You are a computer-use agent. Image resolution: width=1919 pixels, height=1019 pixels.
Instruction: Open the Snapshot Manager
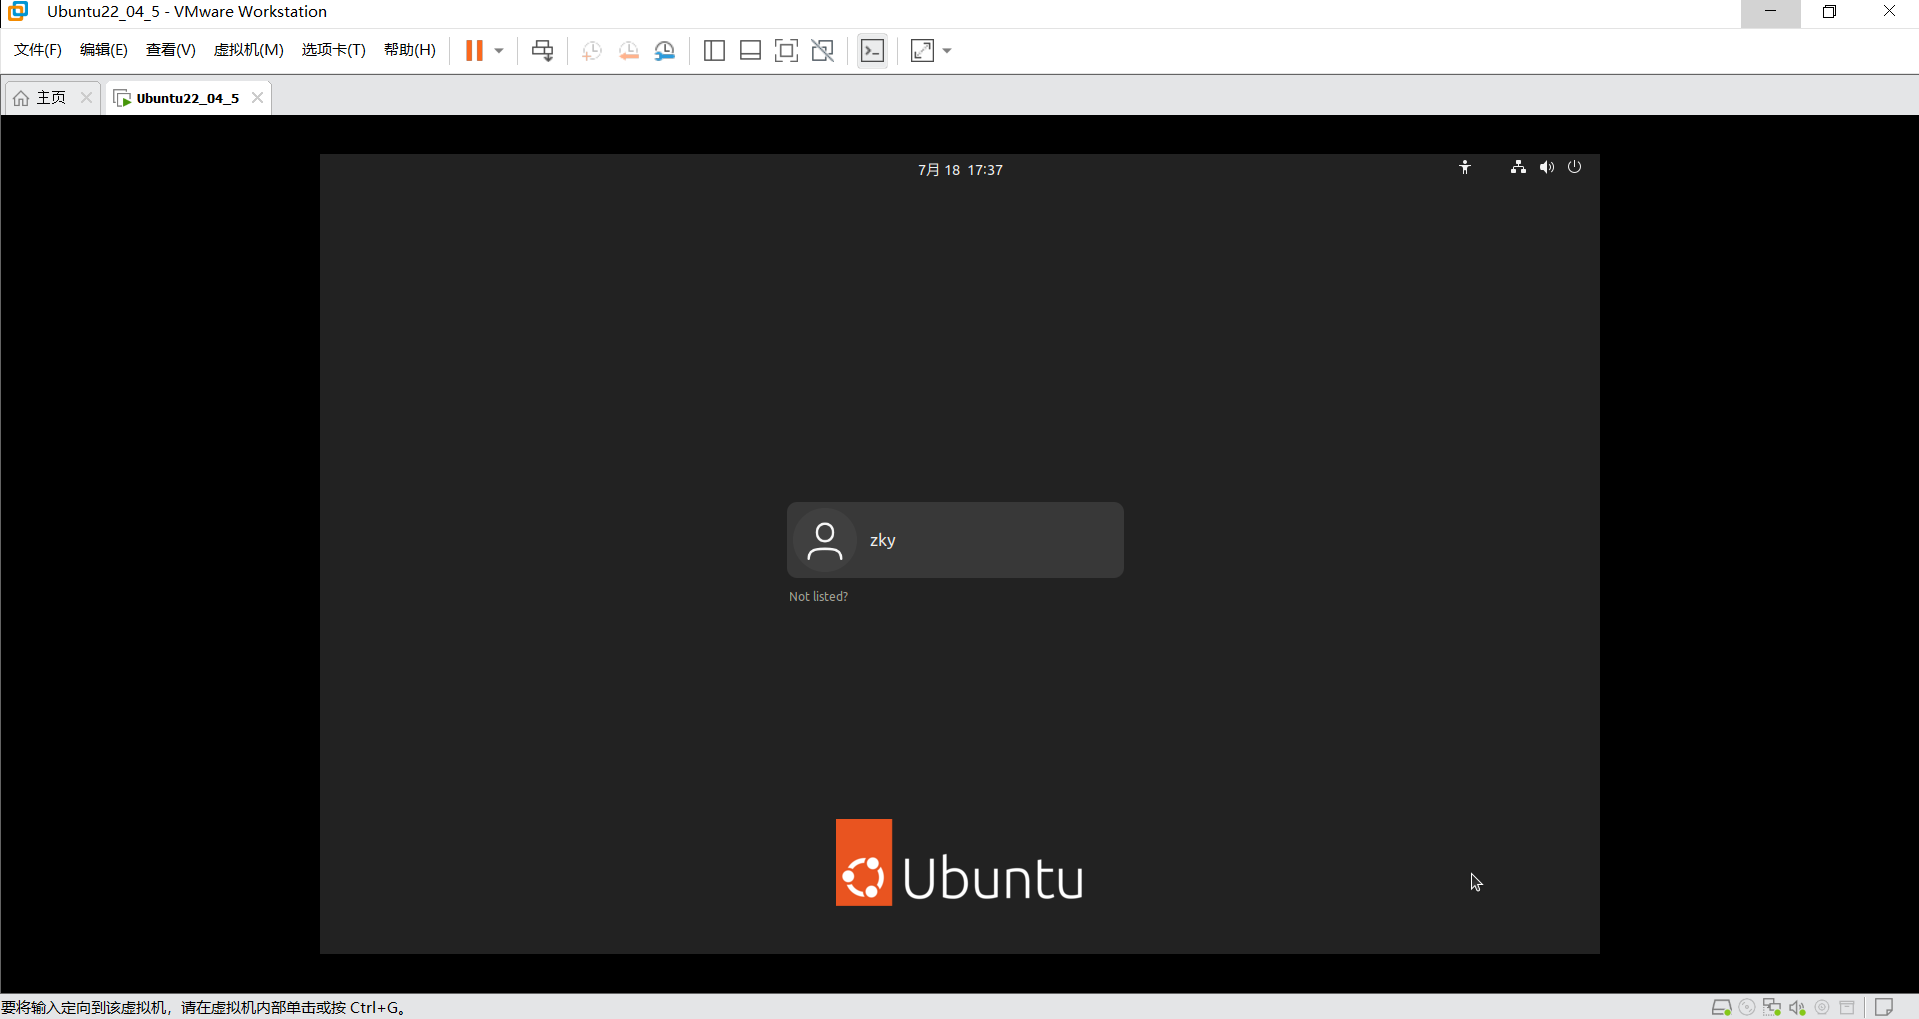pos(665,50)
